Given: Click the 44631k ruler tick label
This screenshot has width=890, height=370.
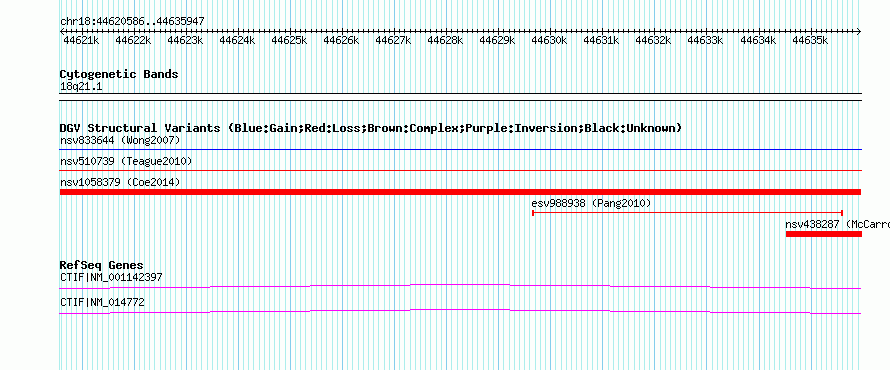Looking at the screenshot, I should 602,41.
